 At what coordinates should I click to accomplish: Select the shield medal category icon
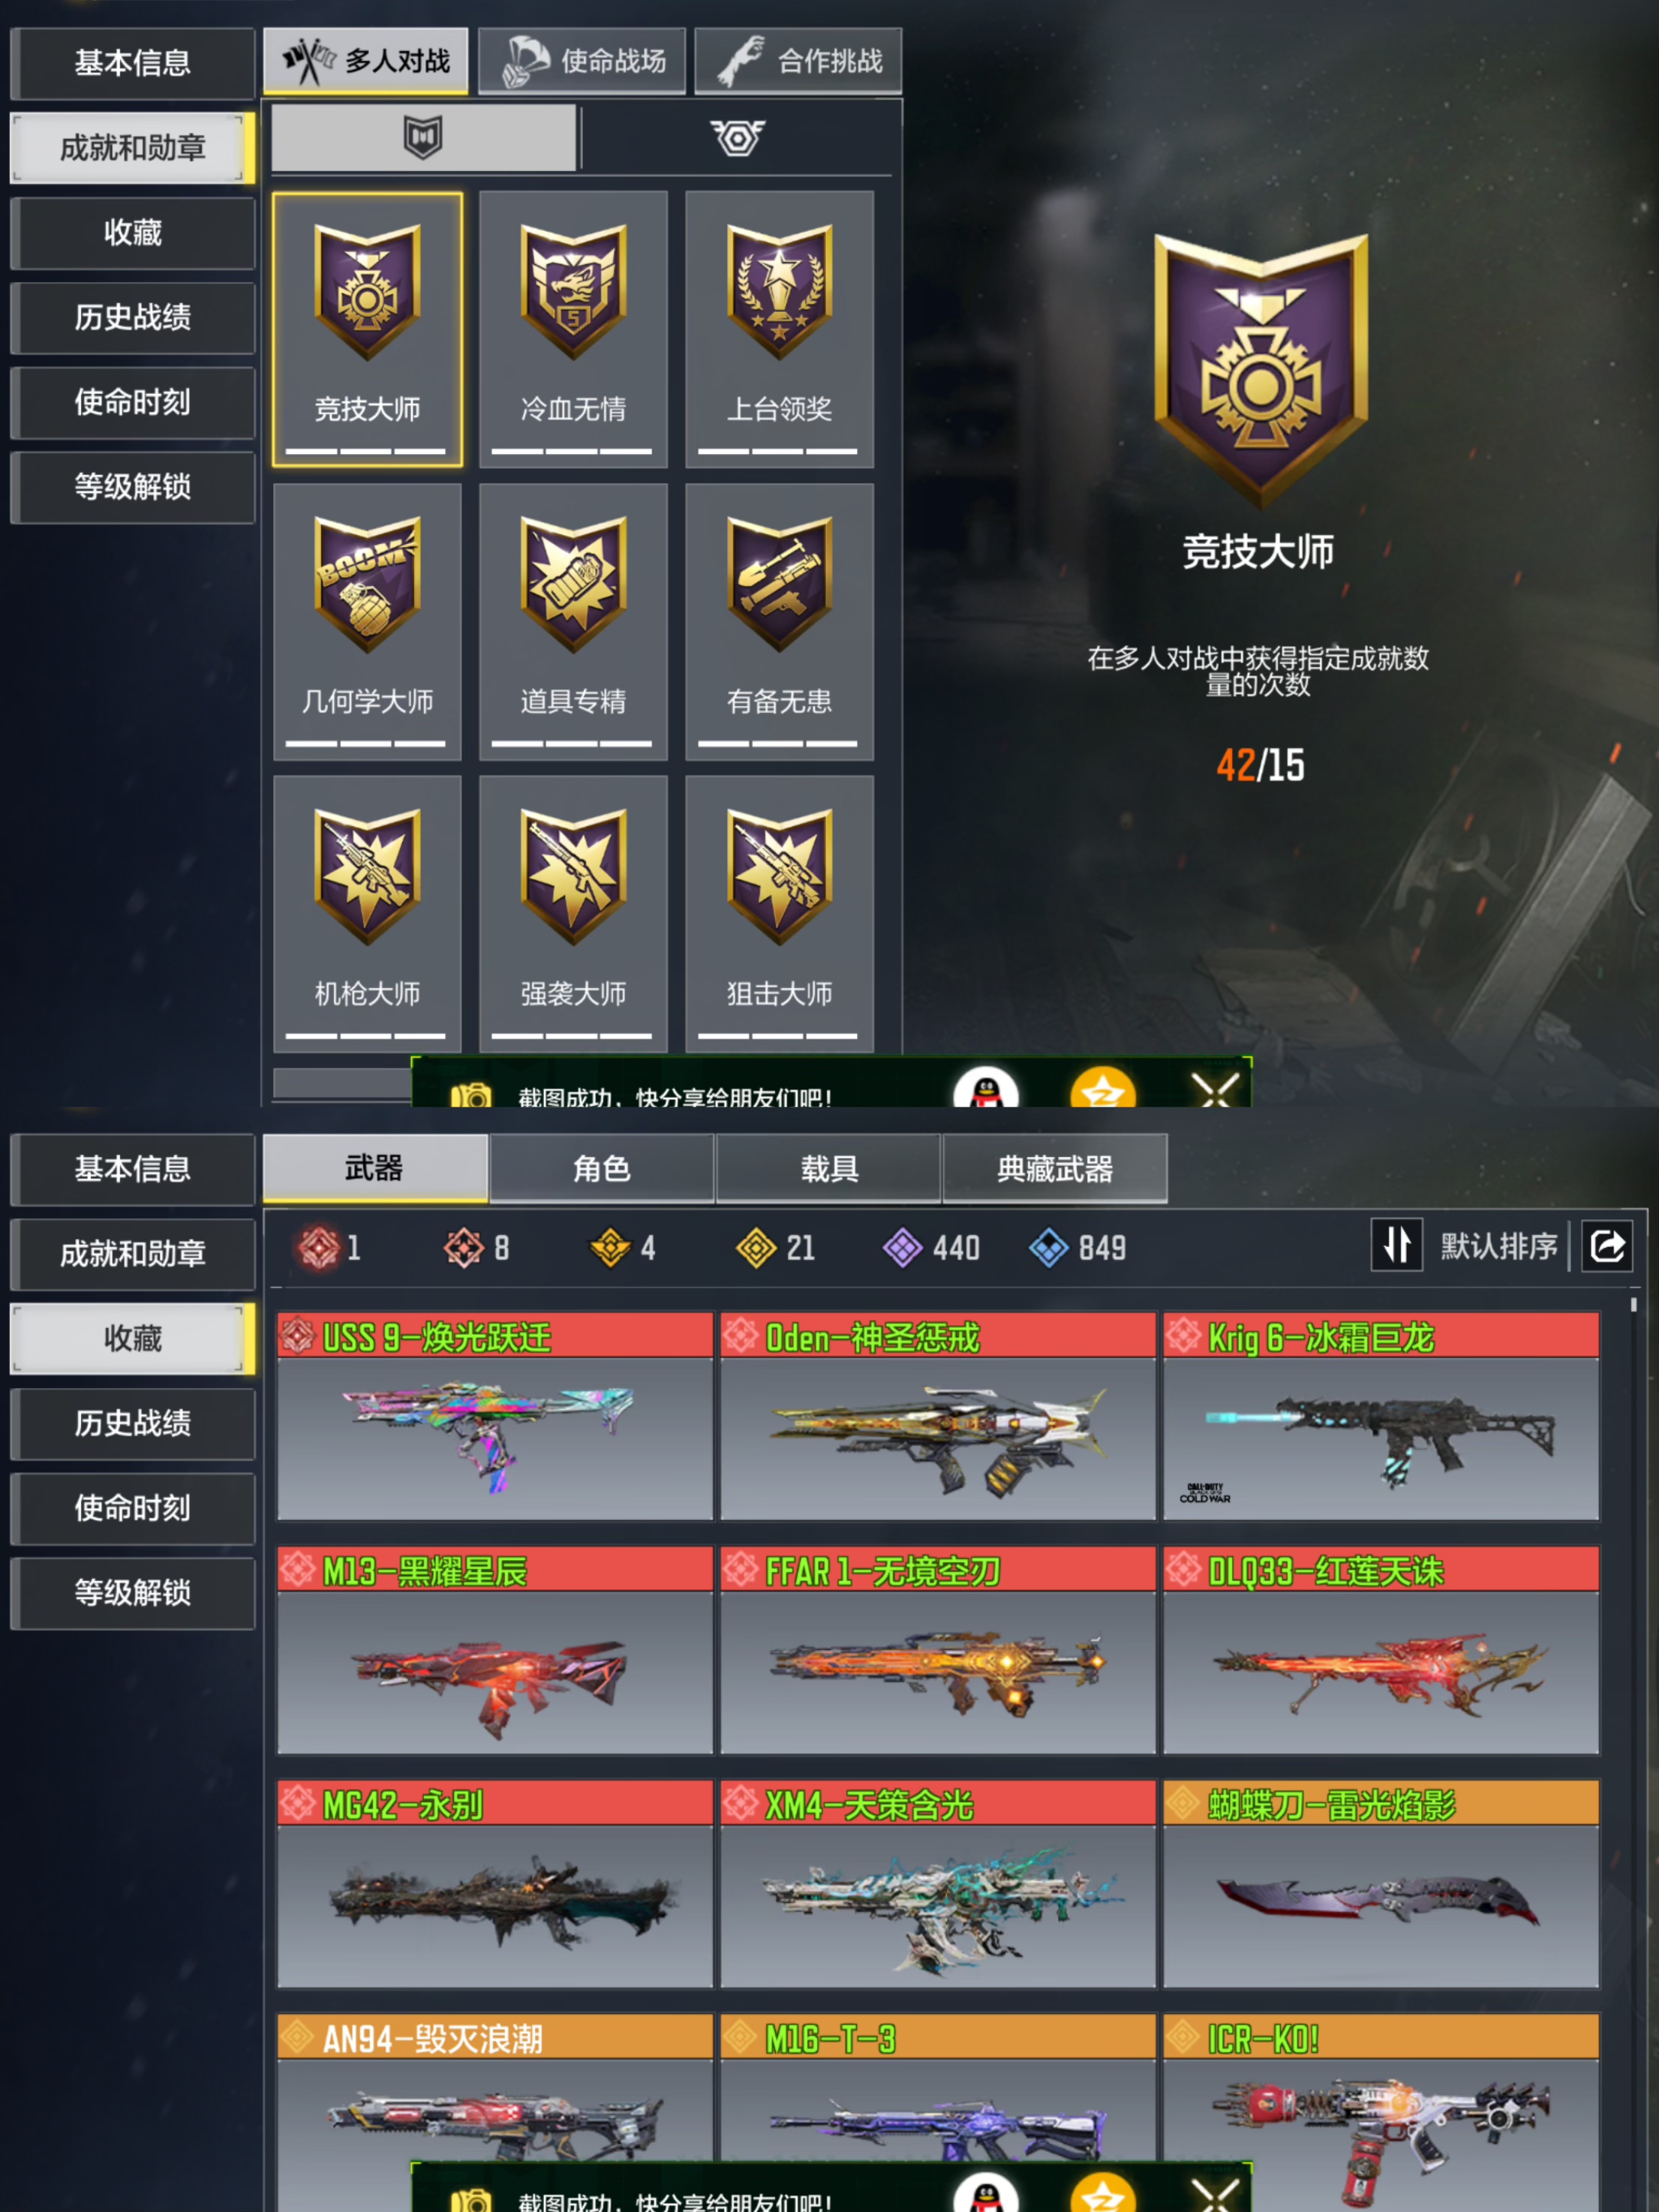click(423, 137)
